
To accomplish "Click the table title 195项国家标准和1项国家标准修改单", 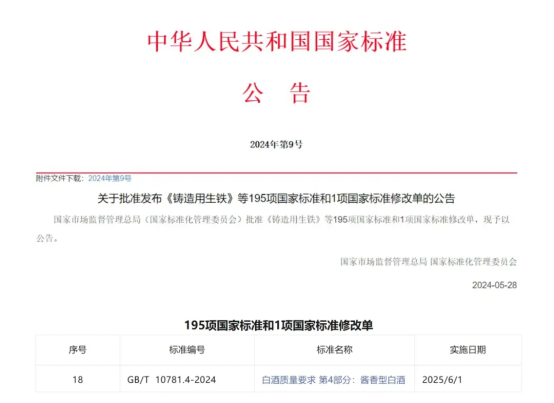I will pyautogui.click(x=278, y=325).
